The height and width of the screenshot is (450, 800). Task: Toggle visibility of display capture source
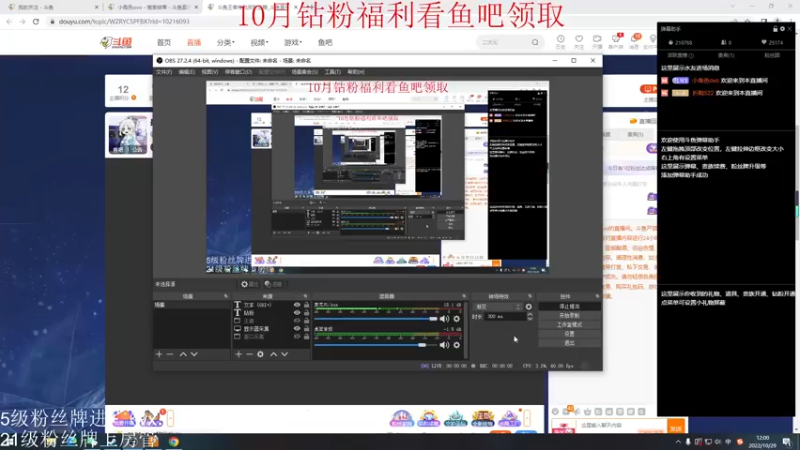click(x=297, y=329)
